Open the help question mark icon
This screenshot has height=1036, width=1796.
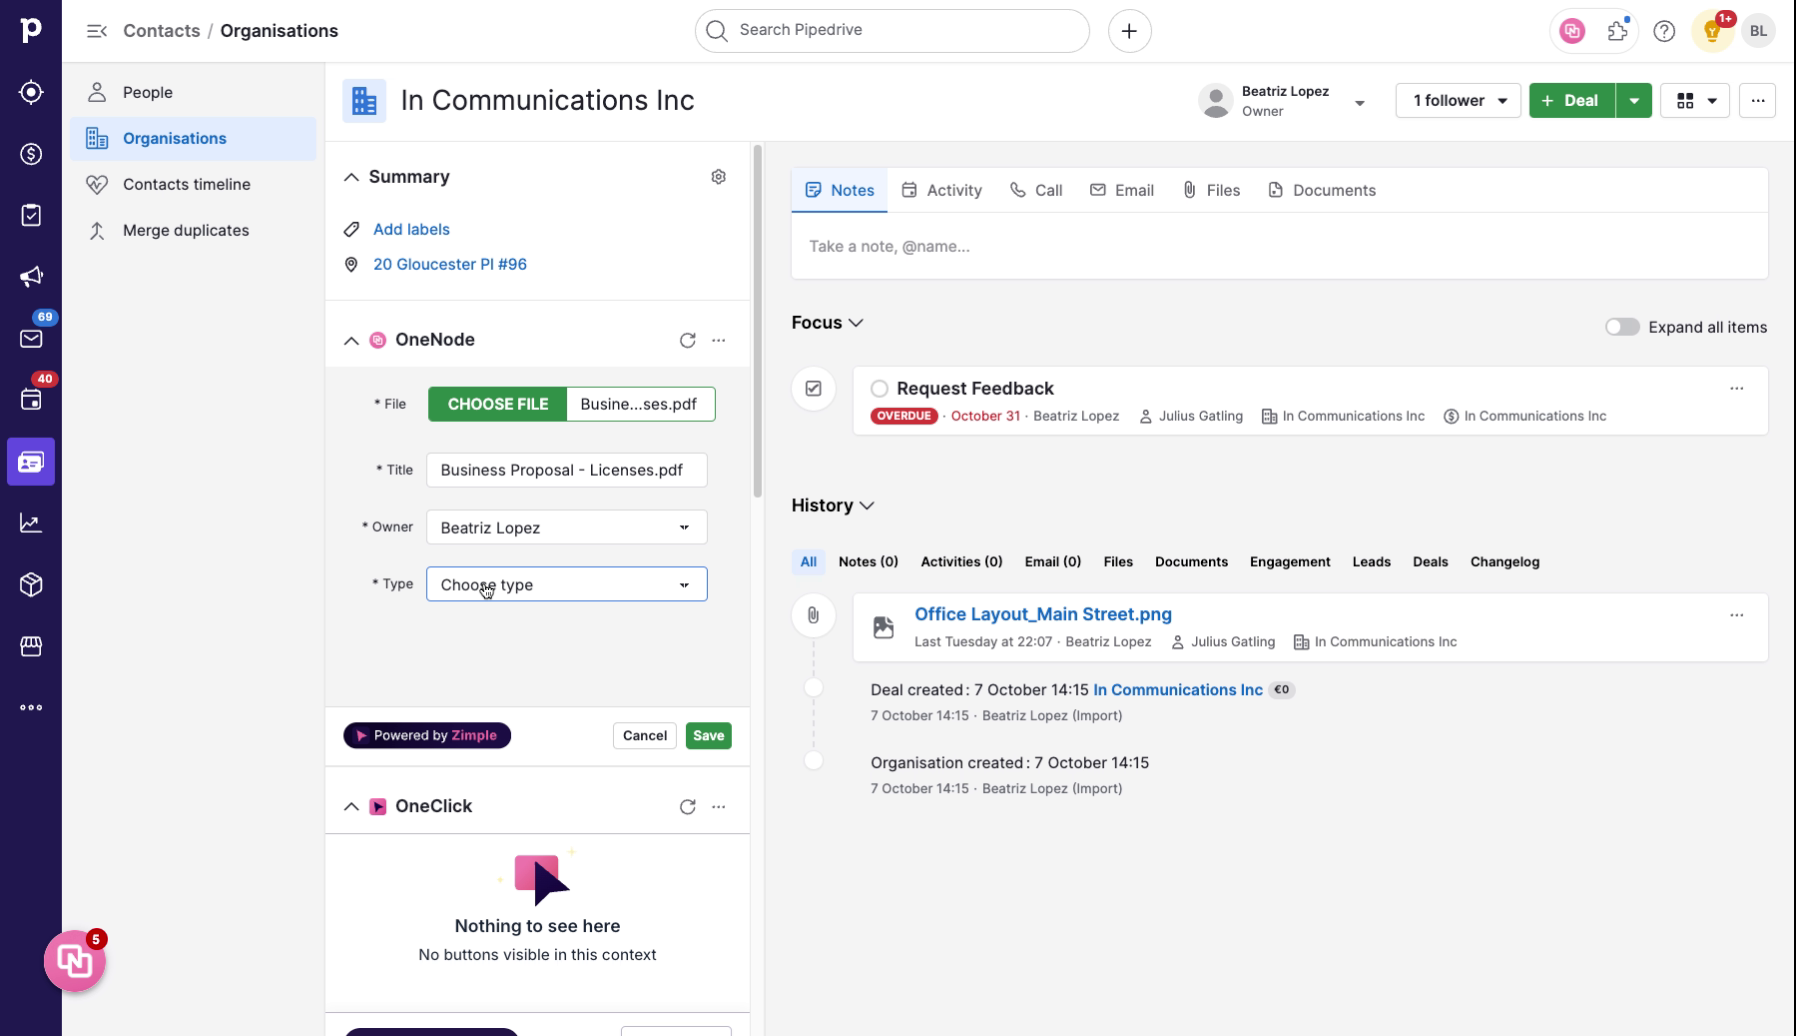[x=1664, y=31]
